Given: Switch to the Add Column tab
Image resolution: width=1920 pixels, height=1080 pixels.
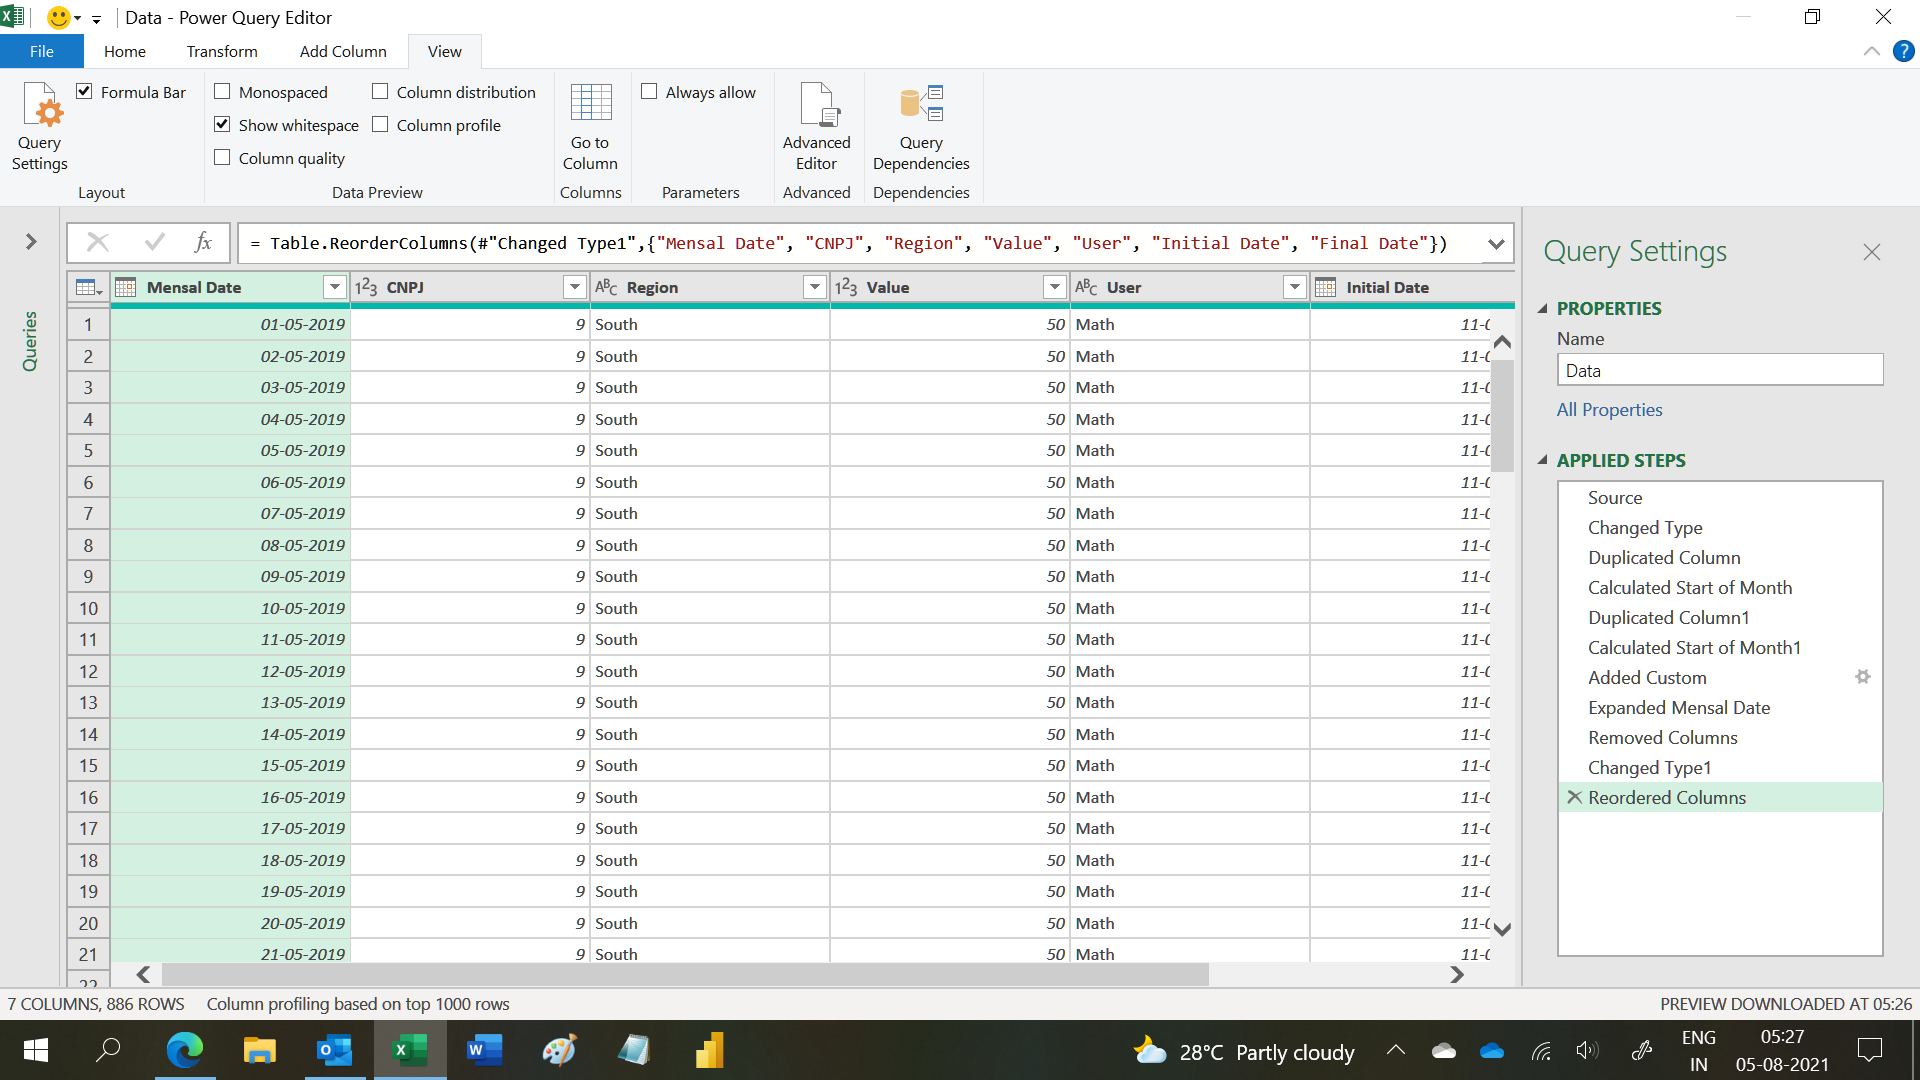Looking at the screenshot, I should tap(343, 51).
